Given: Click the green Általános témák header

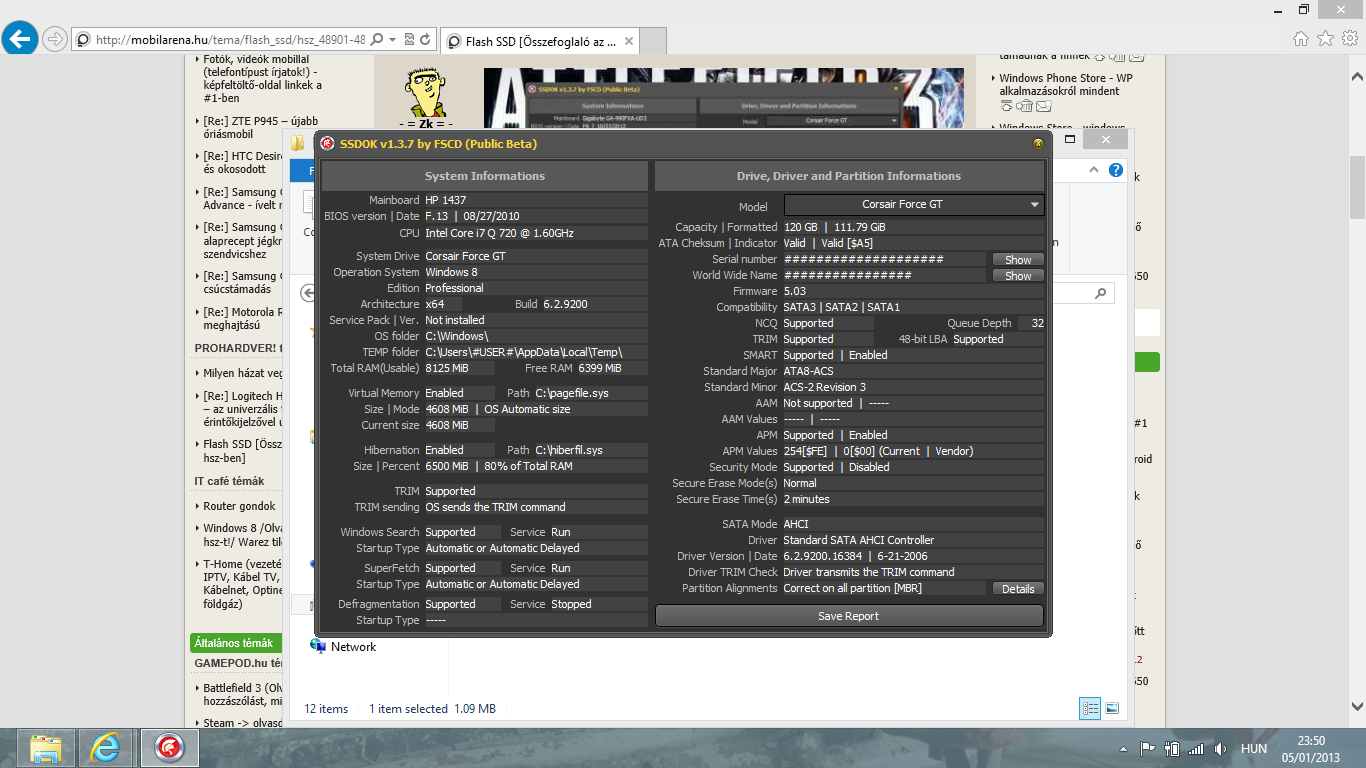Looking at the screenshot, I should pyautogui.click(x=236, y=643).
